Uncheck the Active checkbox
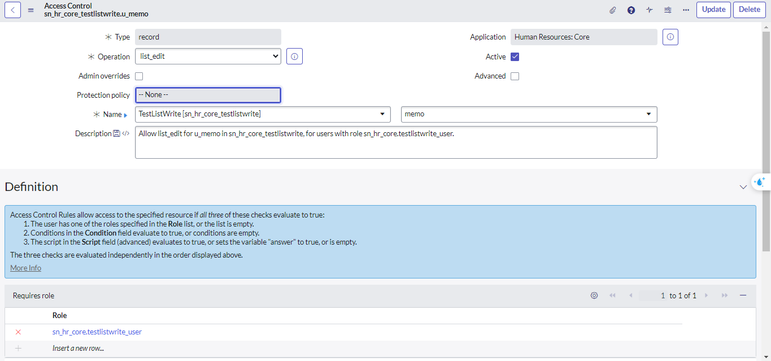The width and height of the screenshot is (771, 361). [515, 57]
